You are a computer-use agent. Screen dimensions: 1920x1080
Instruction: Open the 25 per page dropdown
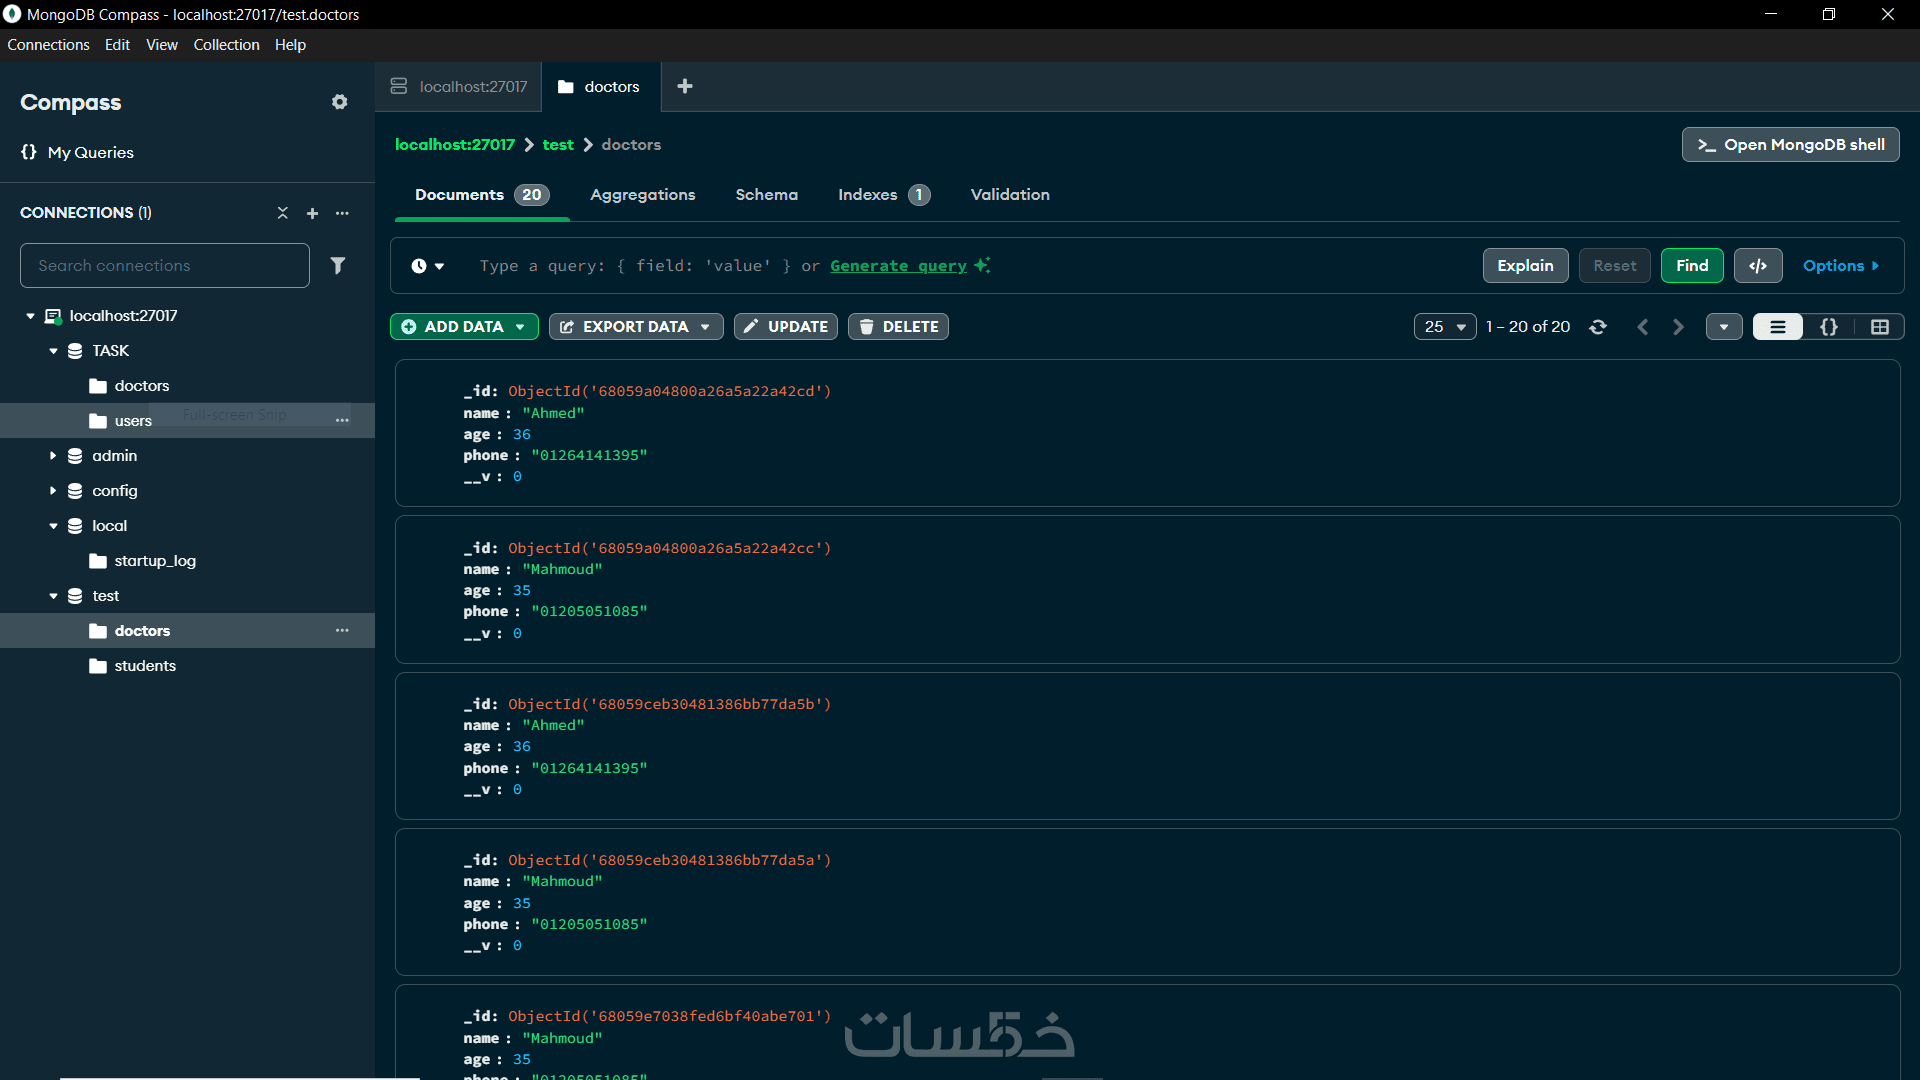tap(1444, 327)
